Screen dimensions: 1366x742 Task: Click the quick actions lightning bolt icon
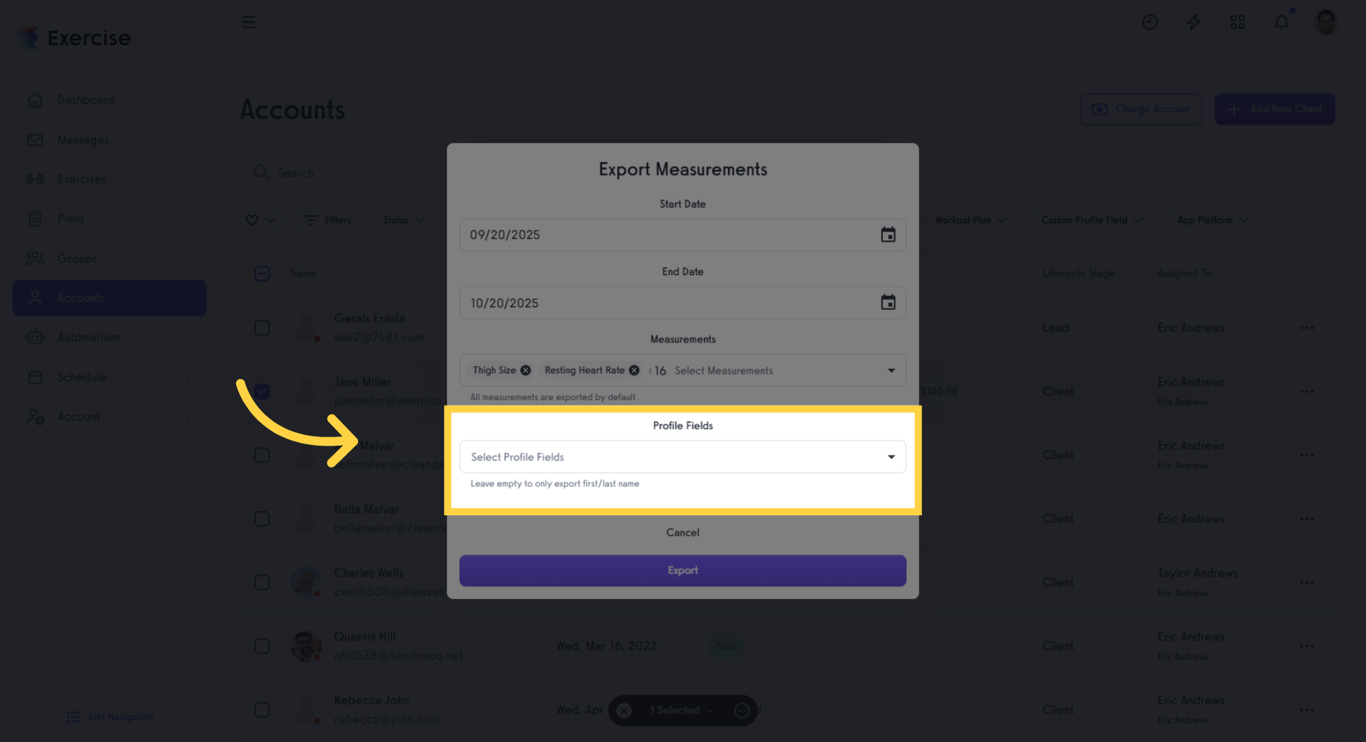(1193, 21)
